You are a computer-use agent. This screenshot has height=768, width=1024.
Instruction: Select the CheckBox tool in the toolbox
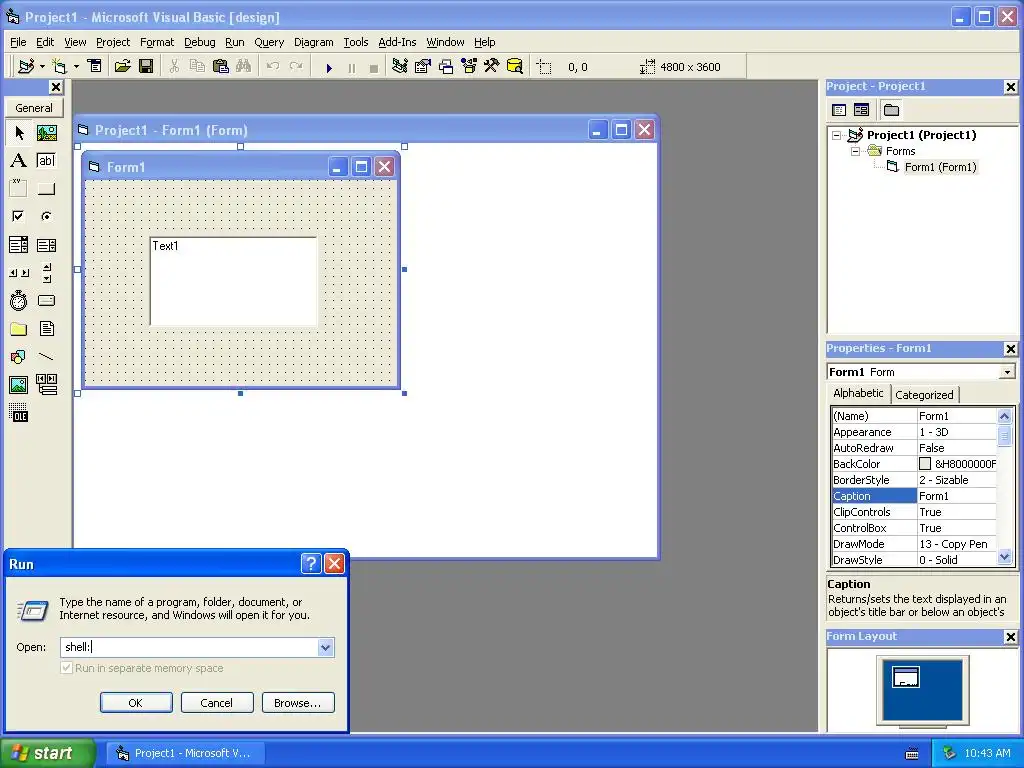(x=18, y=216)
